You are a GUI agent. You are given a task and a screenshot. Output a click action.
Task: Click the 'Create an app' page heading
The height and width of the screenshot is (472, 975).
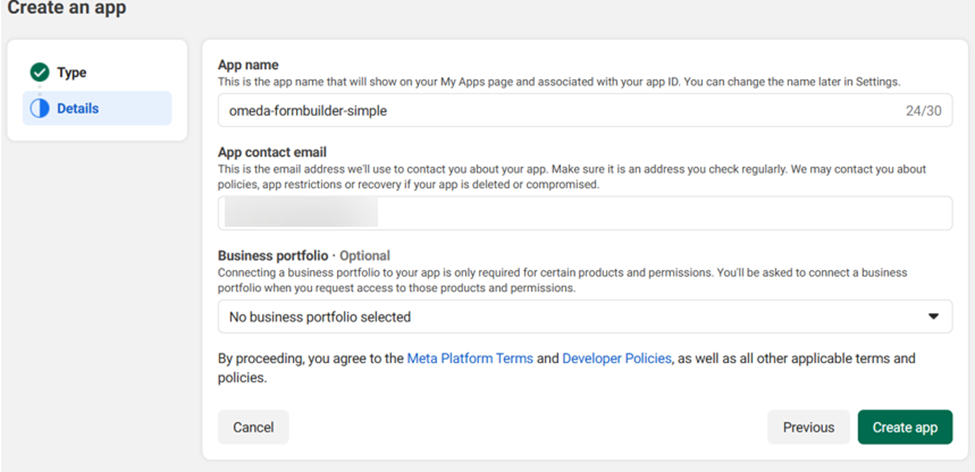67,9
